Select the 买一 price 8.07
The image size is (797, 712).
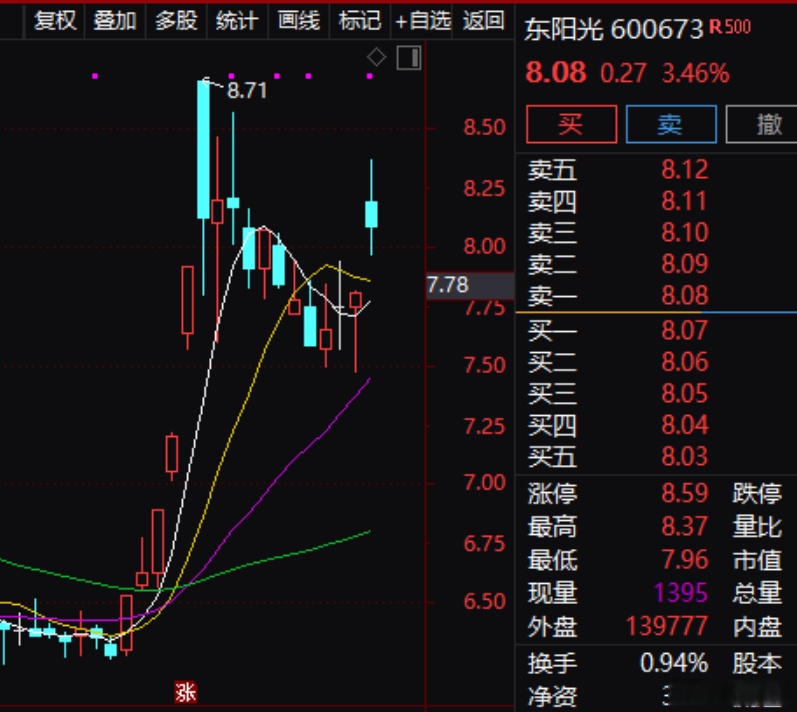click(685, 330)
